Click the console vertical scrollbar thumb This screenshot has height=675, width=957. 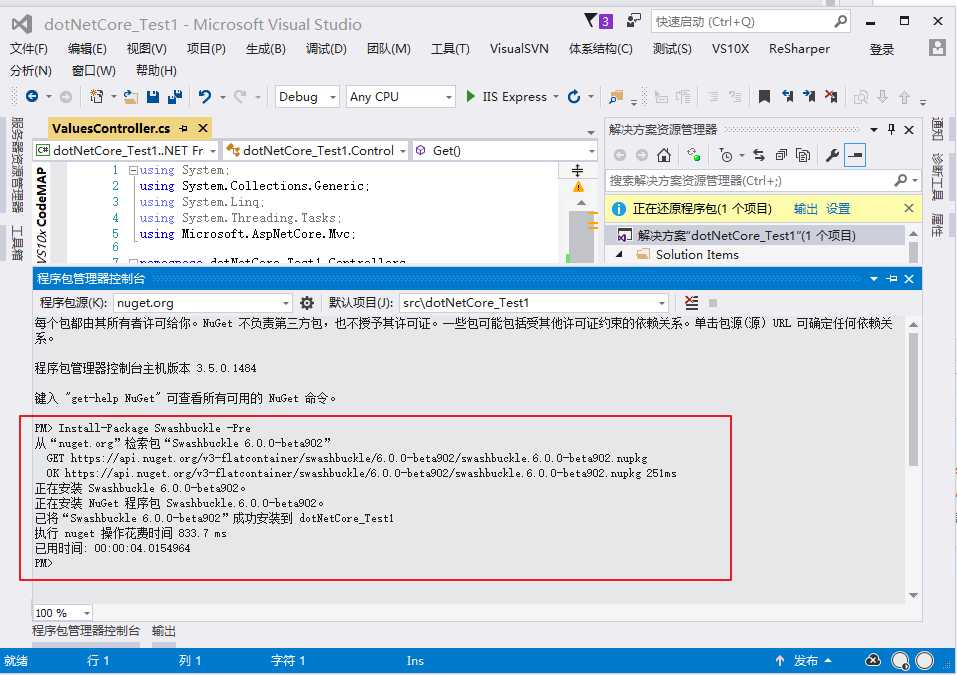point(913,400)
